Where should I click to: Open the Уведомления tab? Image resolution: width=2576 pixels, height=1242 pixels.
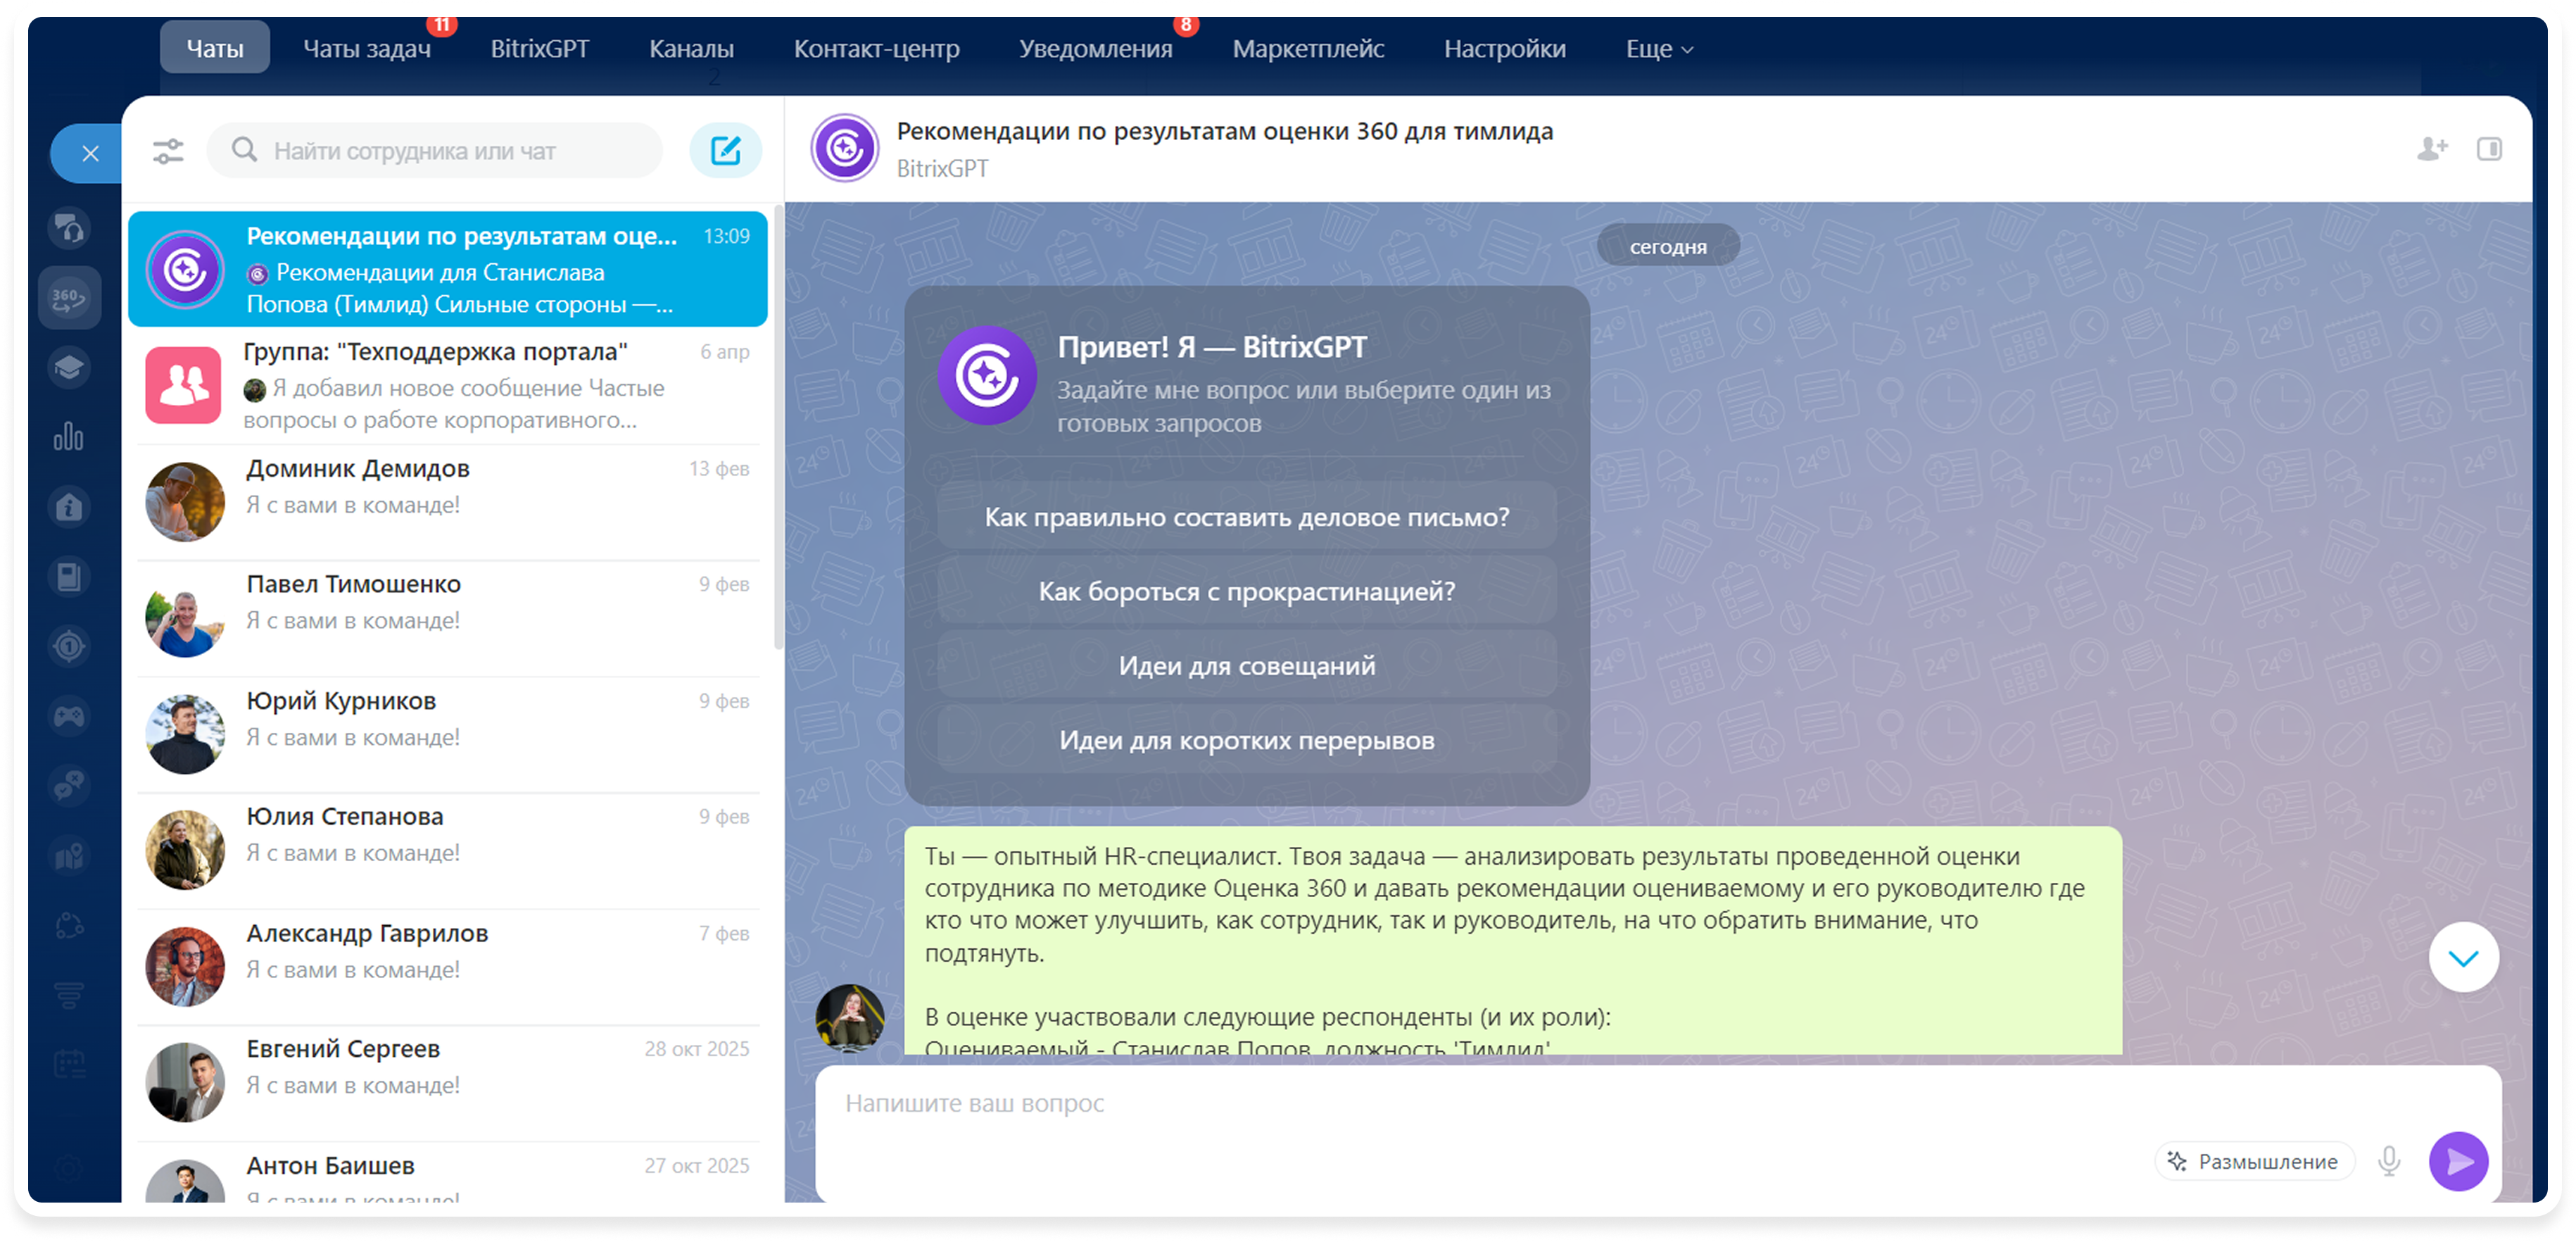point(1095,49)
